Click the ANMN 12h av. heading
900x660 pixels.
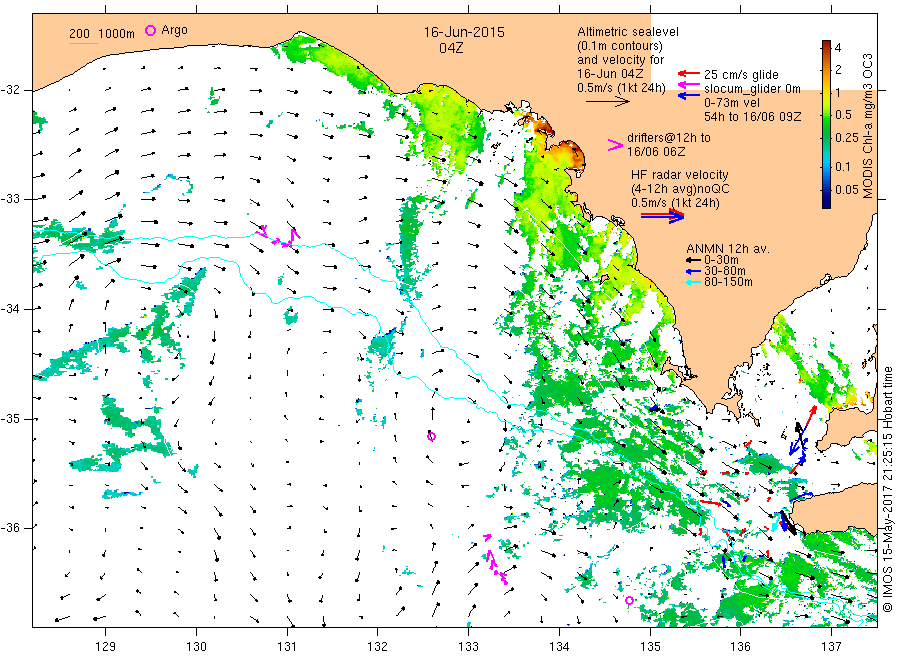[x=728, y=249]
